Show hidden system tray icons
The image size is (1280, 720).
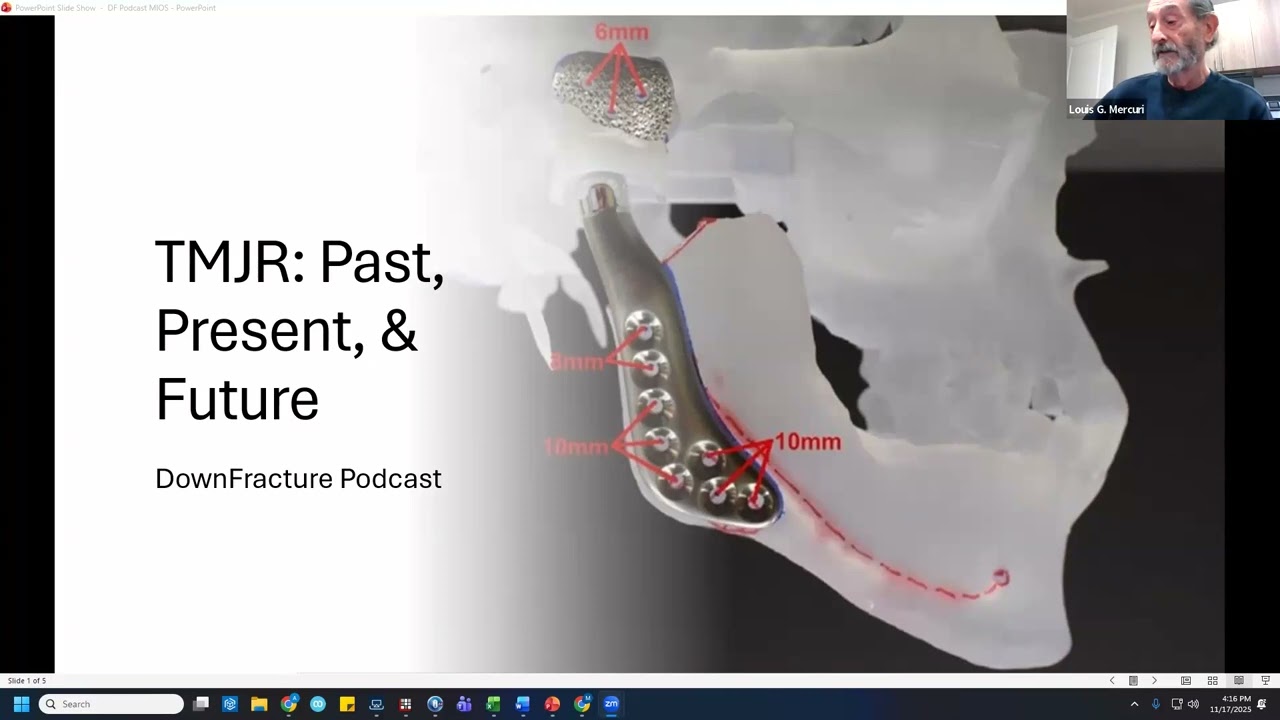pos(1134,704)
